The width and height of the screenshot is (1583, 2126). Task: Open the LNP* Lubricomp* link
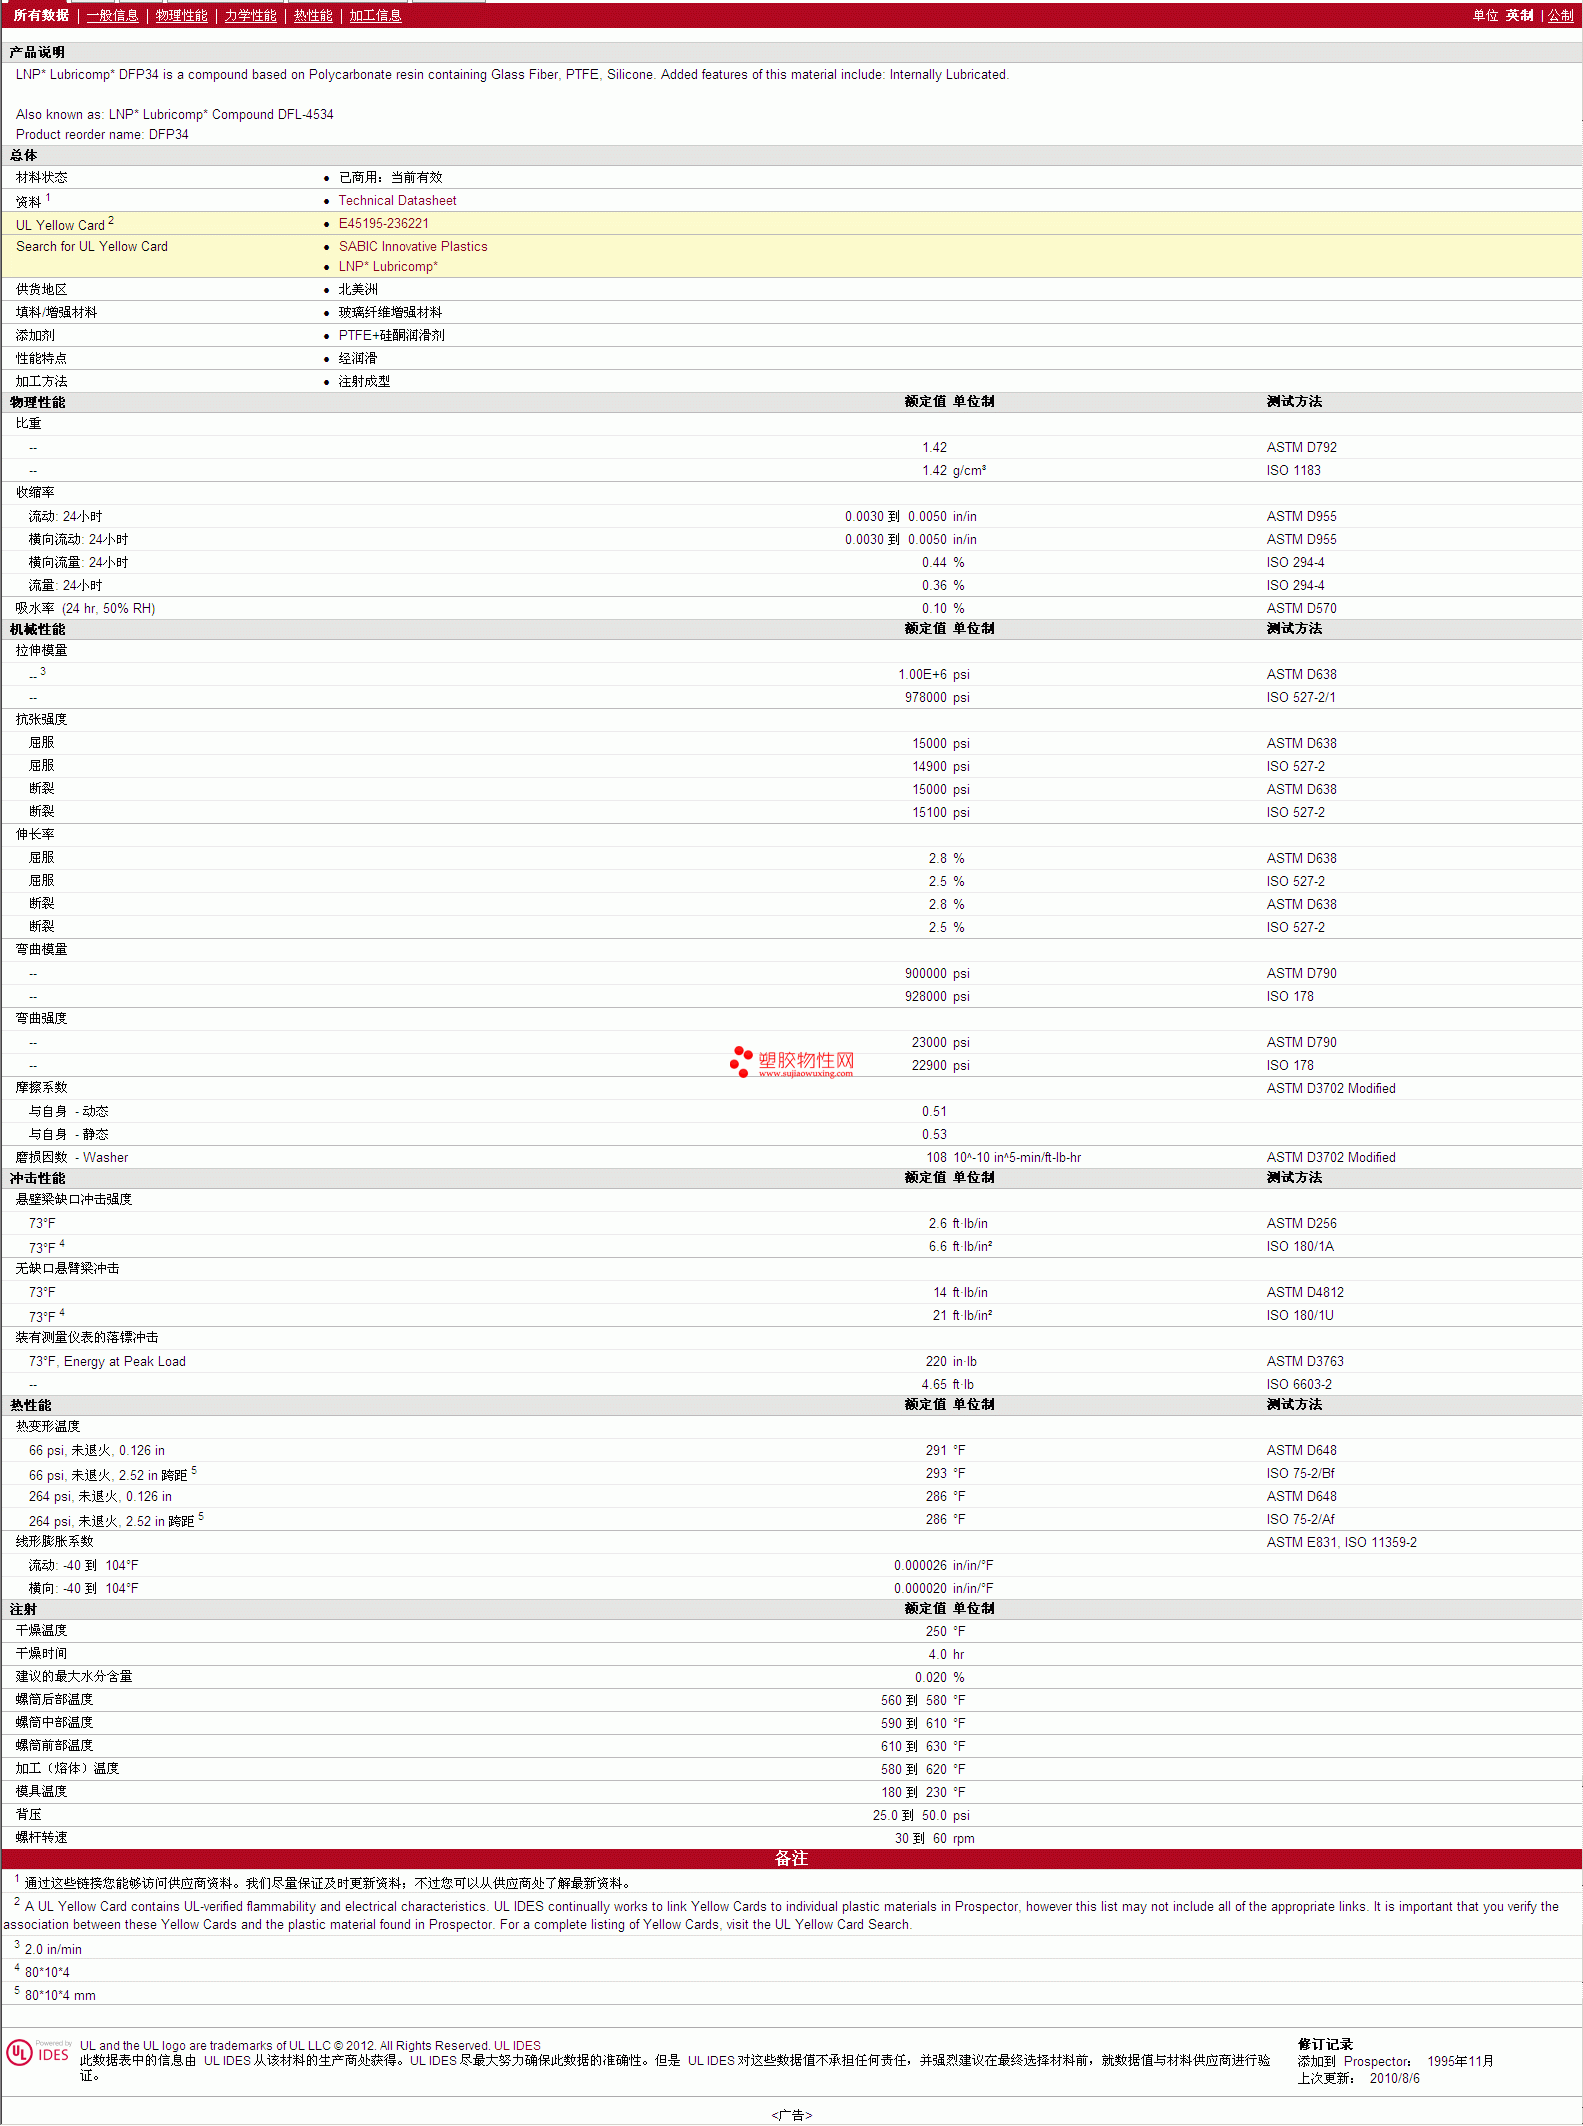pos(388,266)
